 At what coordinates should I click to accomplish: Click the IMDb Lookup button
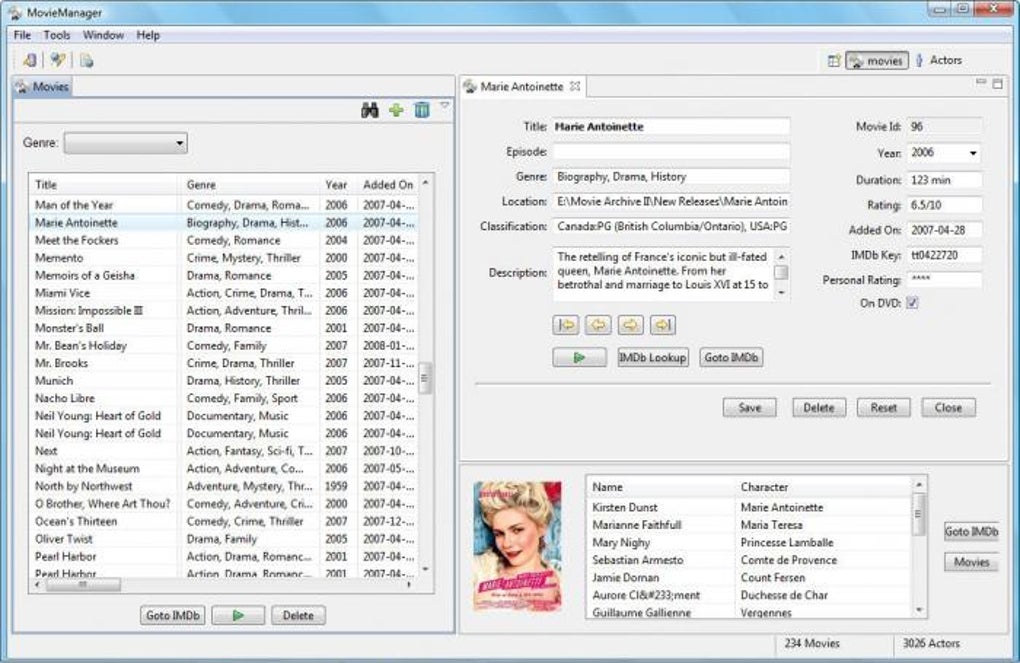tap(653, 357)
